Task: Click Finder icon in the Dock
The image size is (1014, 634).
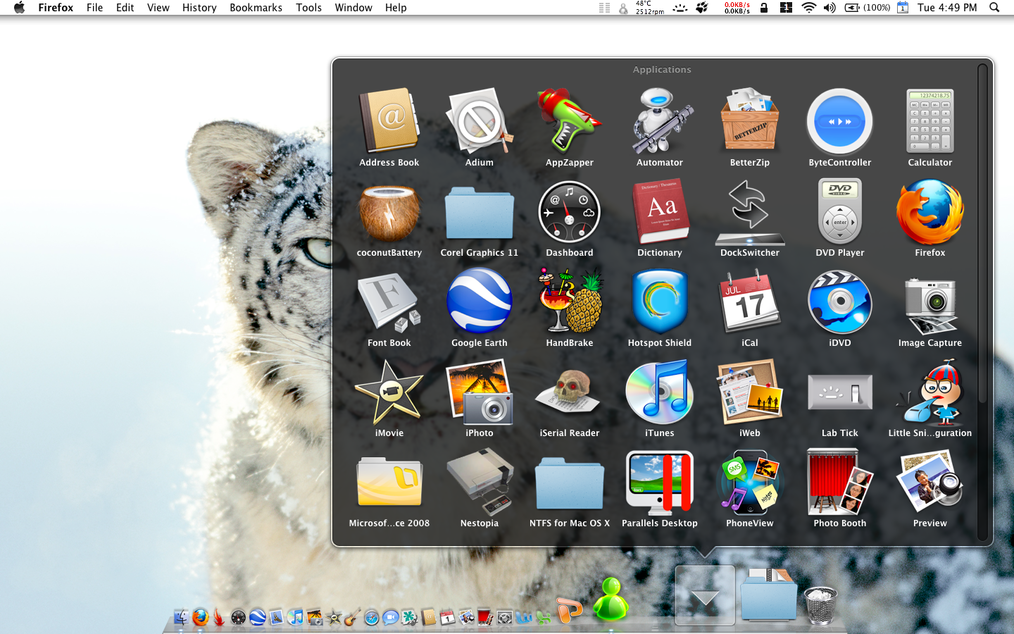Action: tap(182, 617)
